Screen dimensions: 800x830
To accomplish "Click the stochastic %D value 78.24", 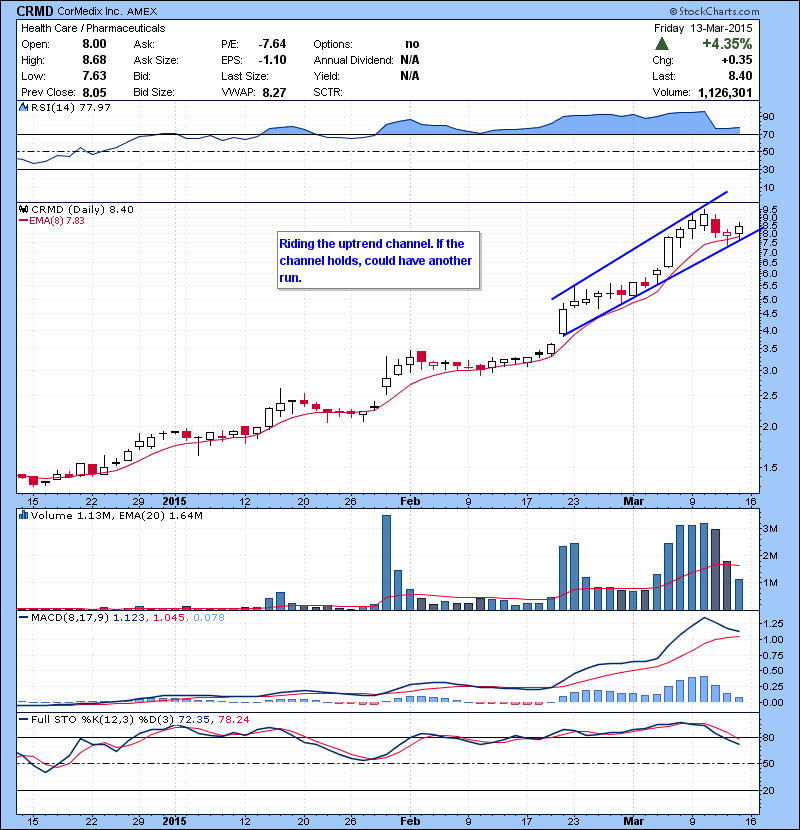I will click(x=236, y=719).
